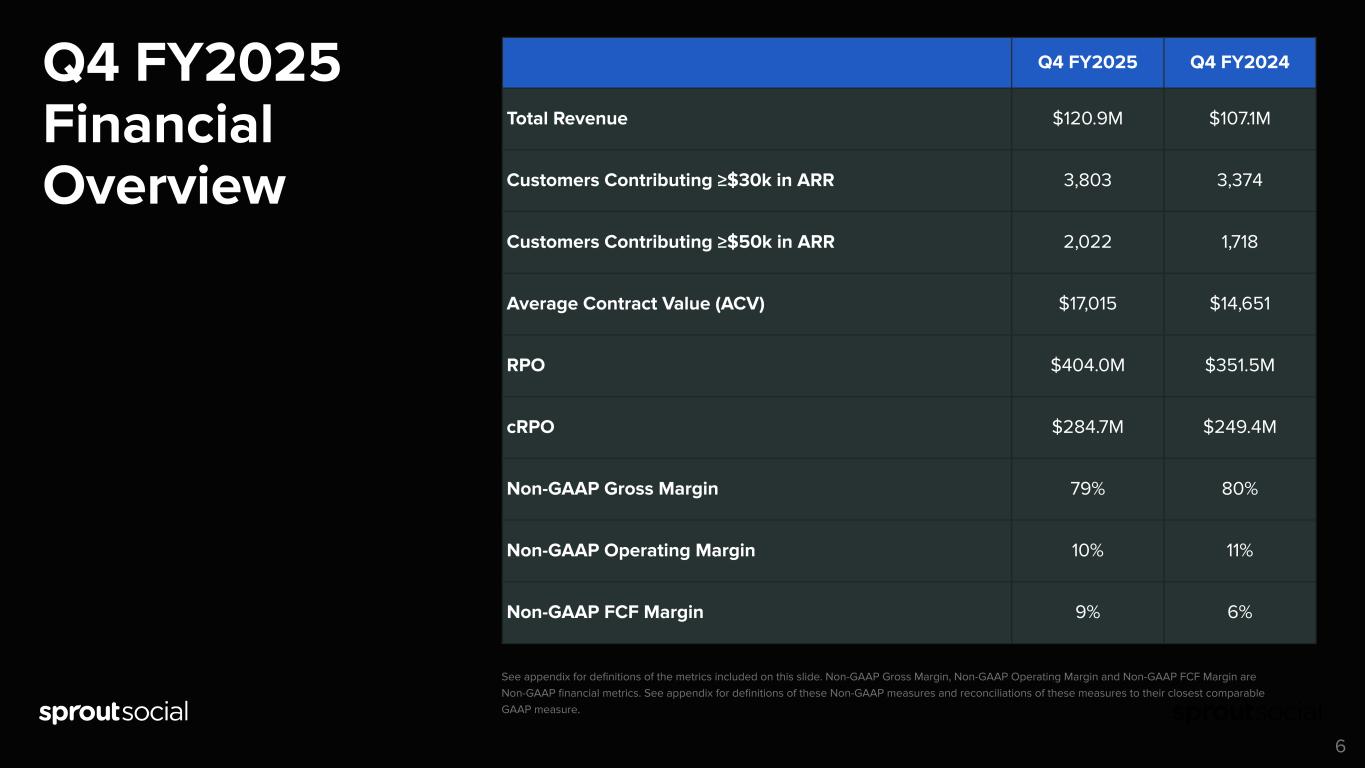Click the $17,015 ACV value
The width and height of the screenshot is (1365, 768).
click(x=1087, y=303)
